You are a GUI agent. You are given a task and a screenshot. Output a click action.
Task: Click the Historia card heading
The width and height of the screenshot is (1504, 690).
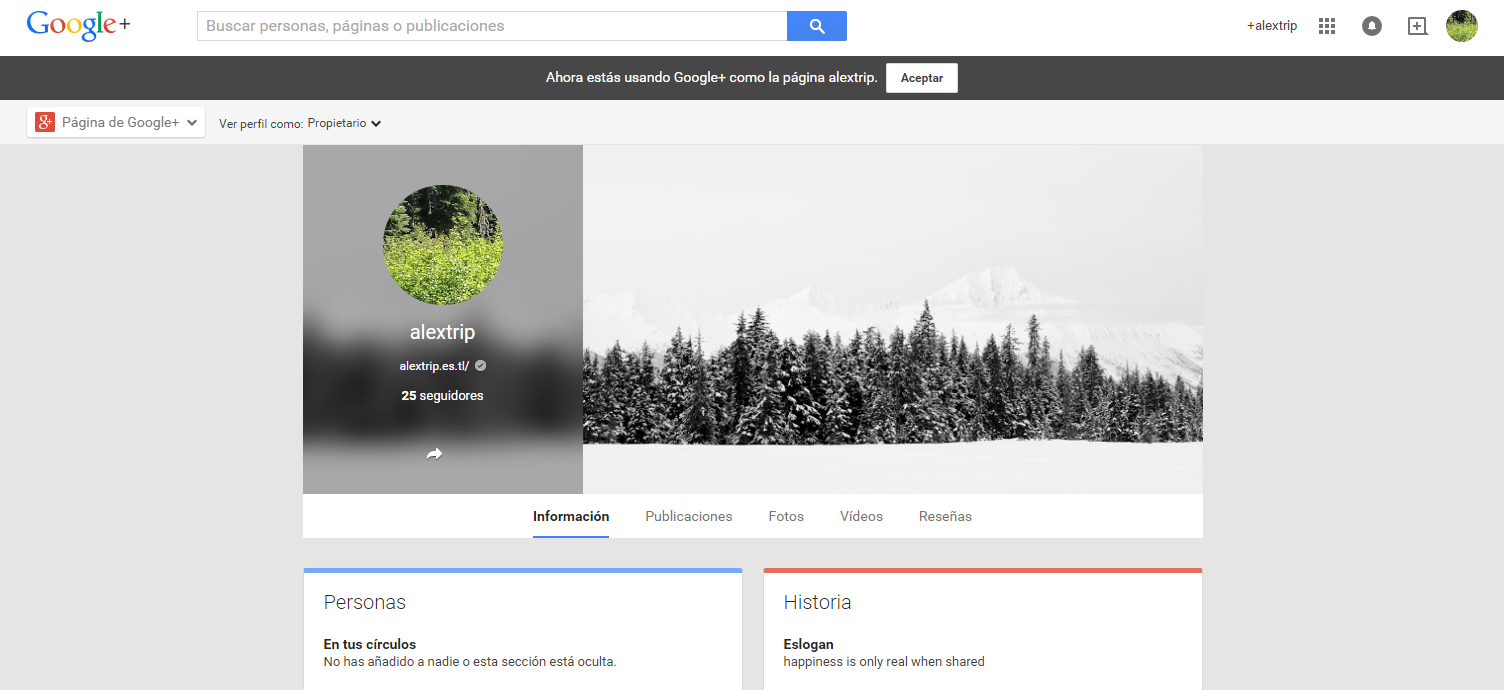click(817, 602)
